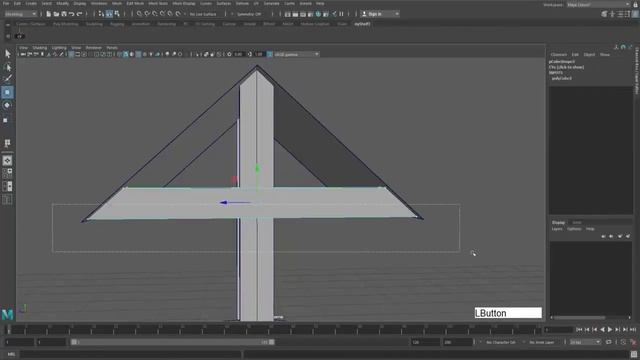Open the No Character Set dropdown
Screen dimensions: 640x360
[501, 342]
